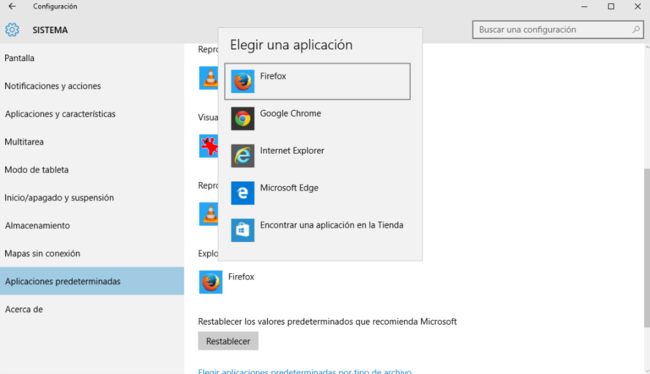
Task: Select the Firefox icon in the app chooser
Action: [243, 81]
